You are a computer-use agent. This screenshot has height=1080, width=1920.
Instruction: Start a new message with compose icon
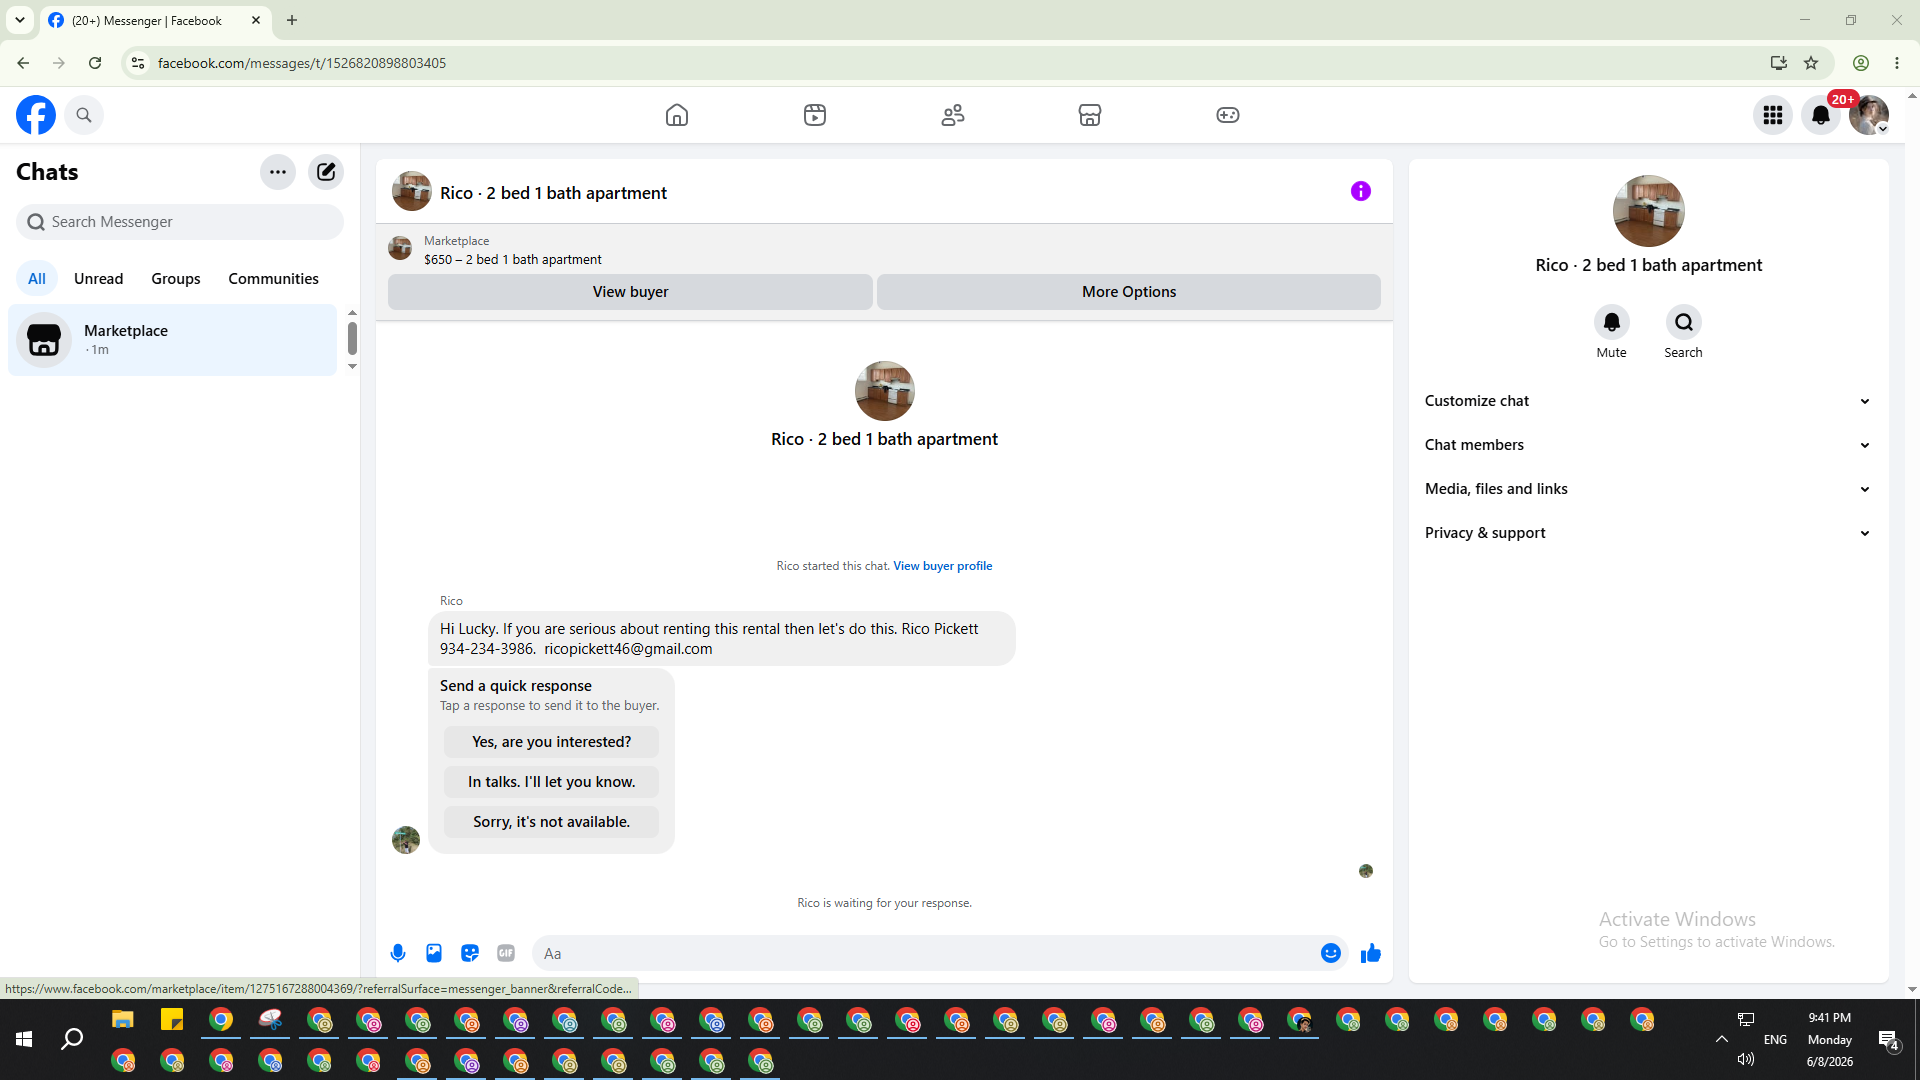click(x=326, y=172)
